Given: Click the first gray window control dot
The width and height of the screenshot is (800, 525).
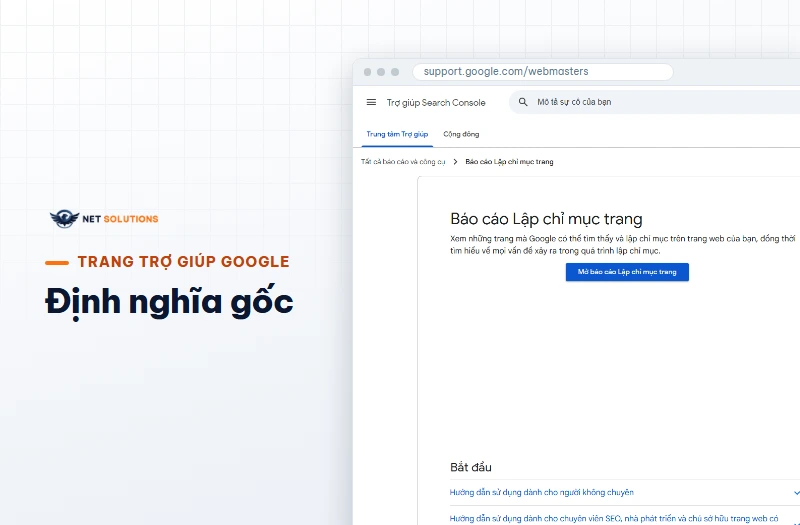Looking at the screenshot, I should click(367, 72).
